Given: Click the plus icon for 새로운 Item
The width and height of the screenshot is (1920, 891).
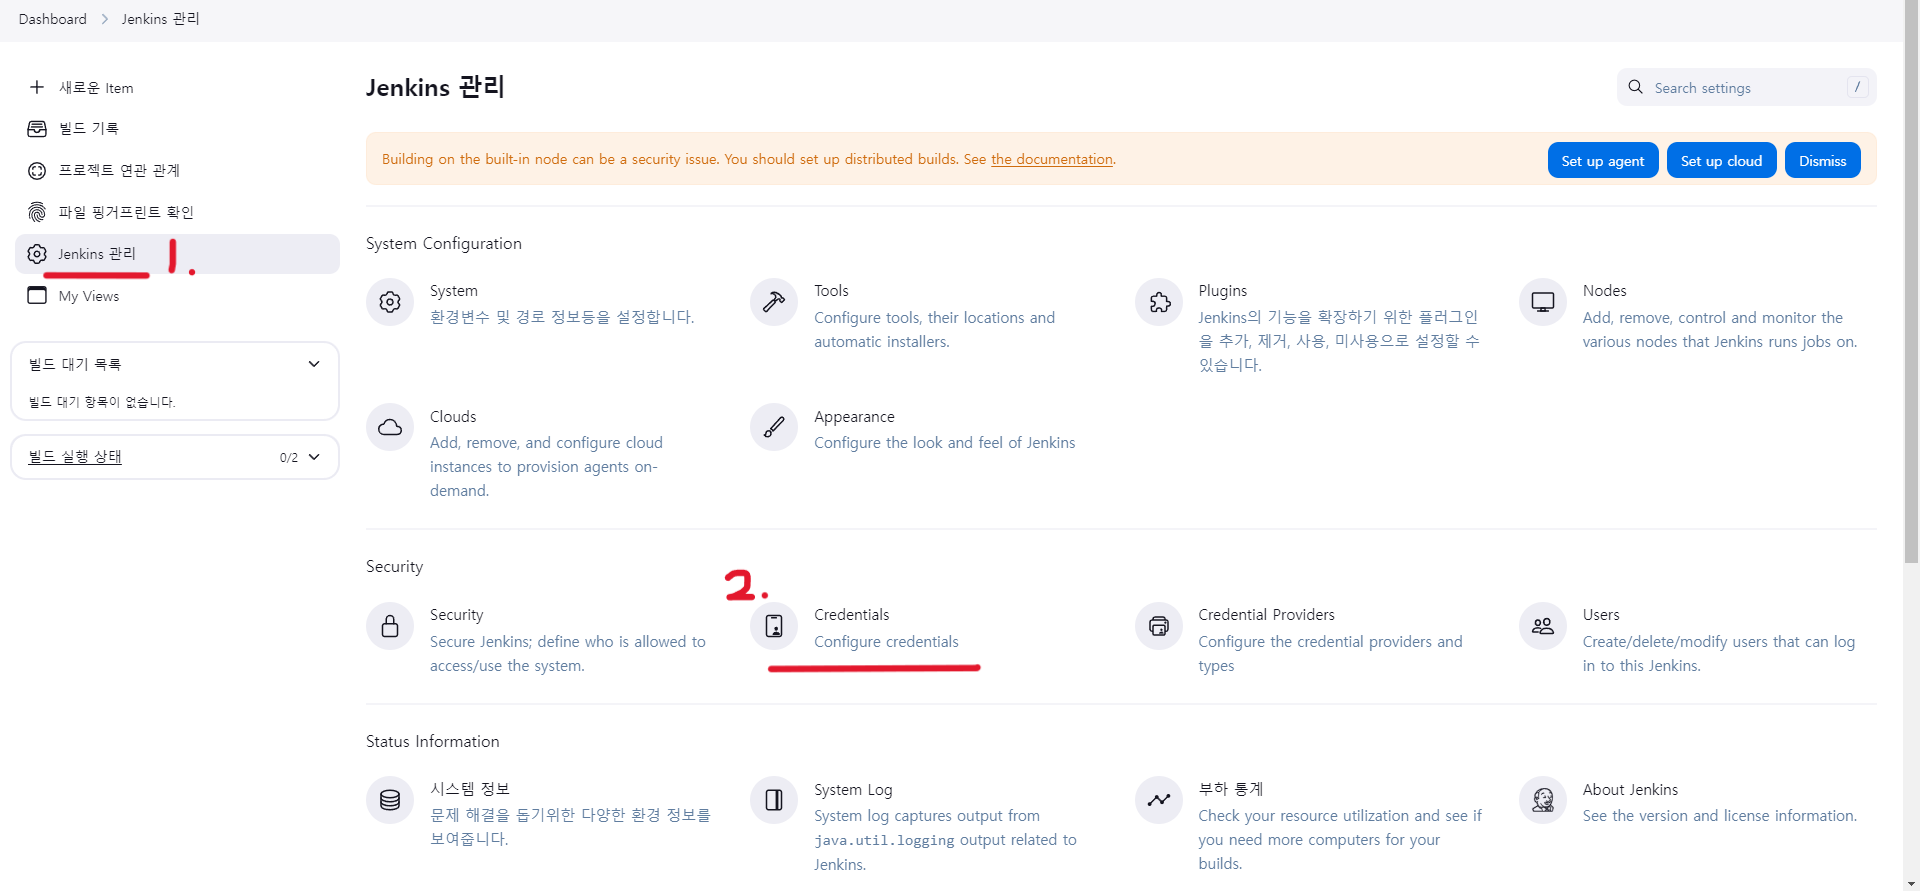Looking at the screenshot, I should 37,87.
